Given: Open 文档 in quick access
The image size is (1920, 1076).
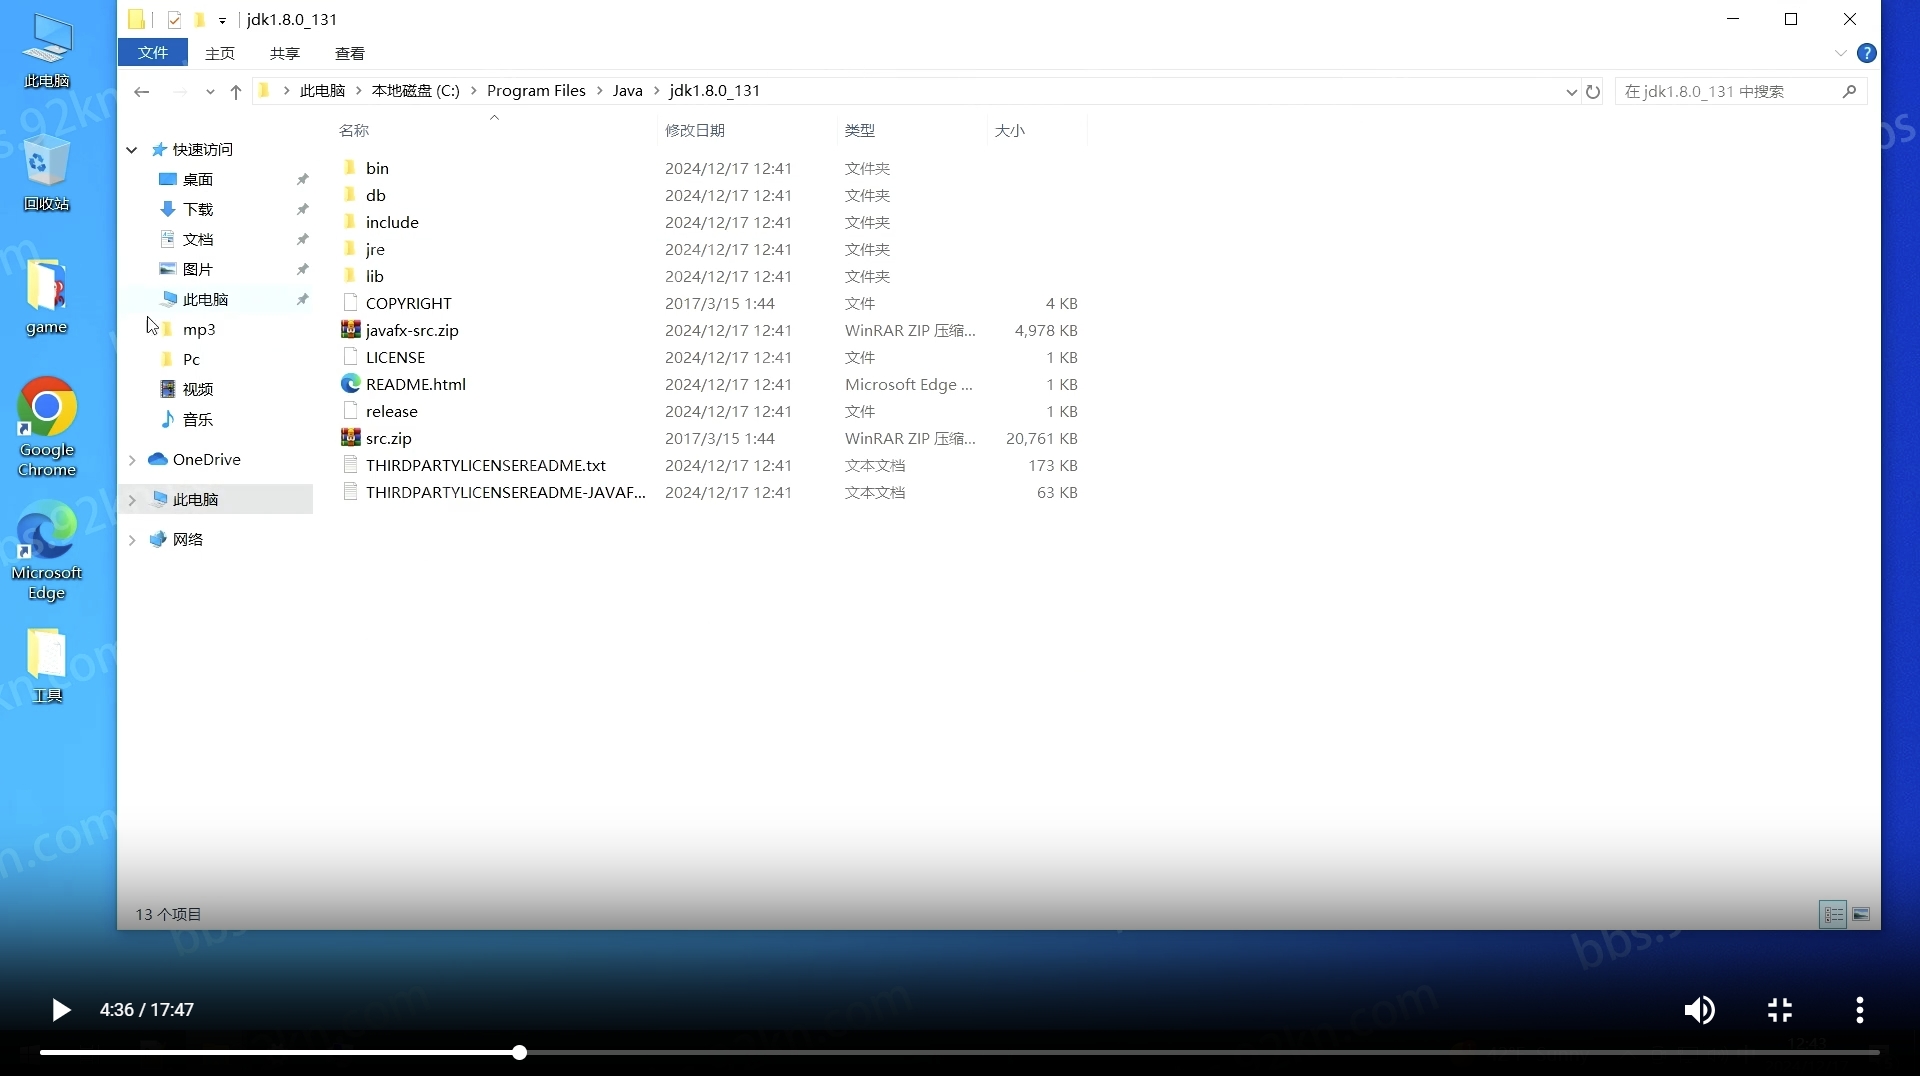Looking at the screenshot, I should pos(198,239).
